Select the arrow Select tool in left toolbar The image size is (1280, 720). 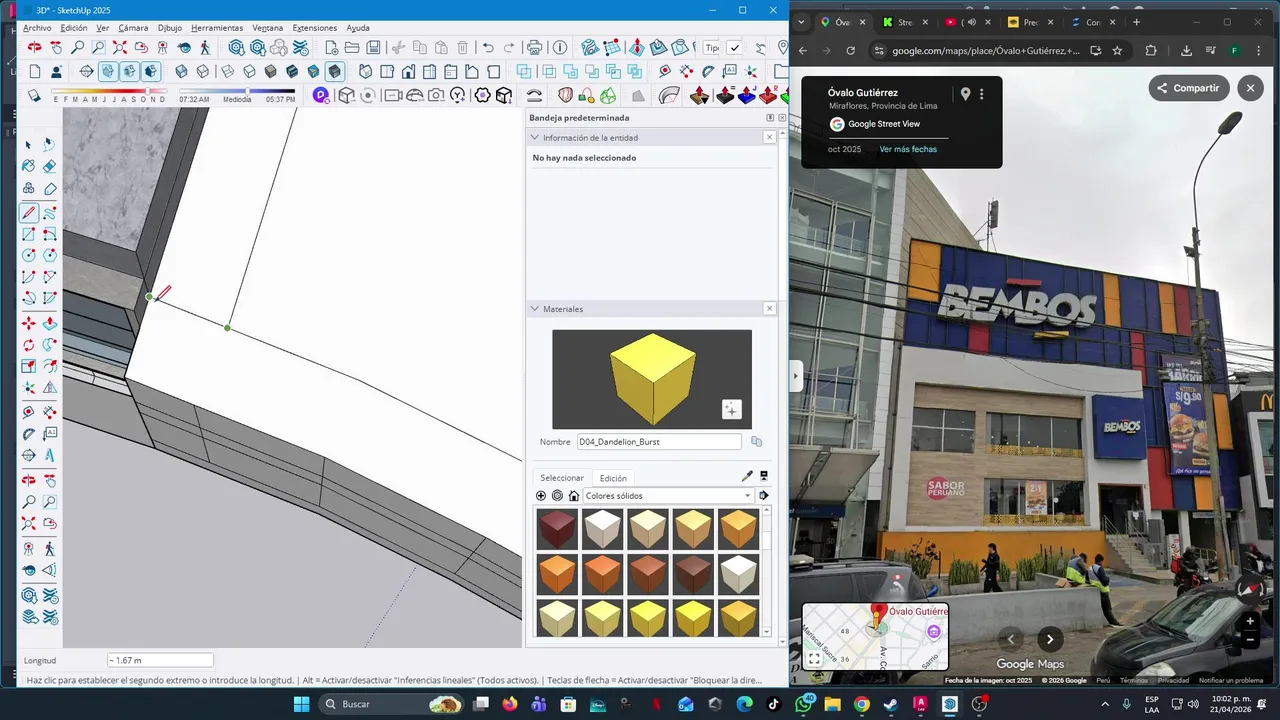tap(28, 145)
